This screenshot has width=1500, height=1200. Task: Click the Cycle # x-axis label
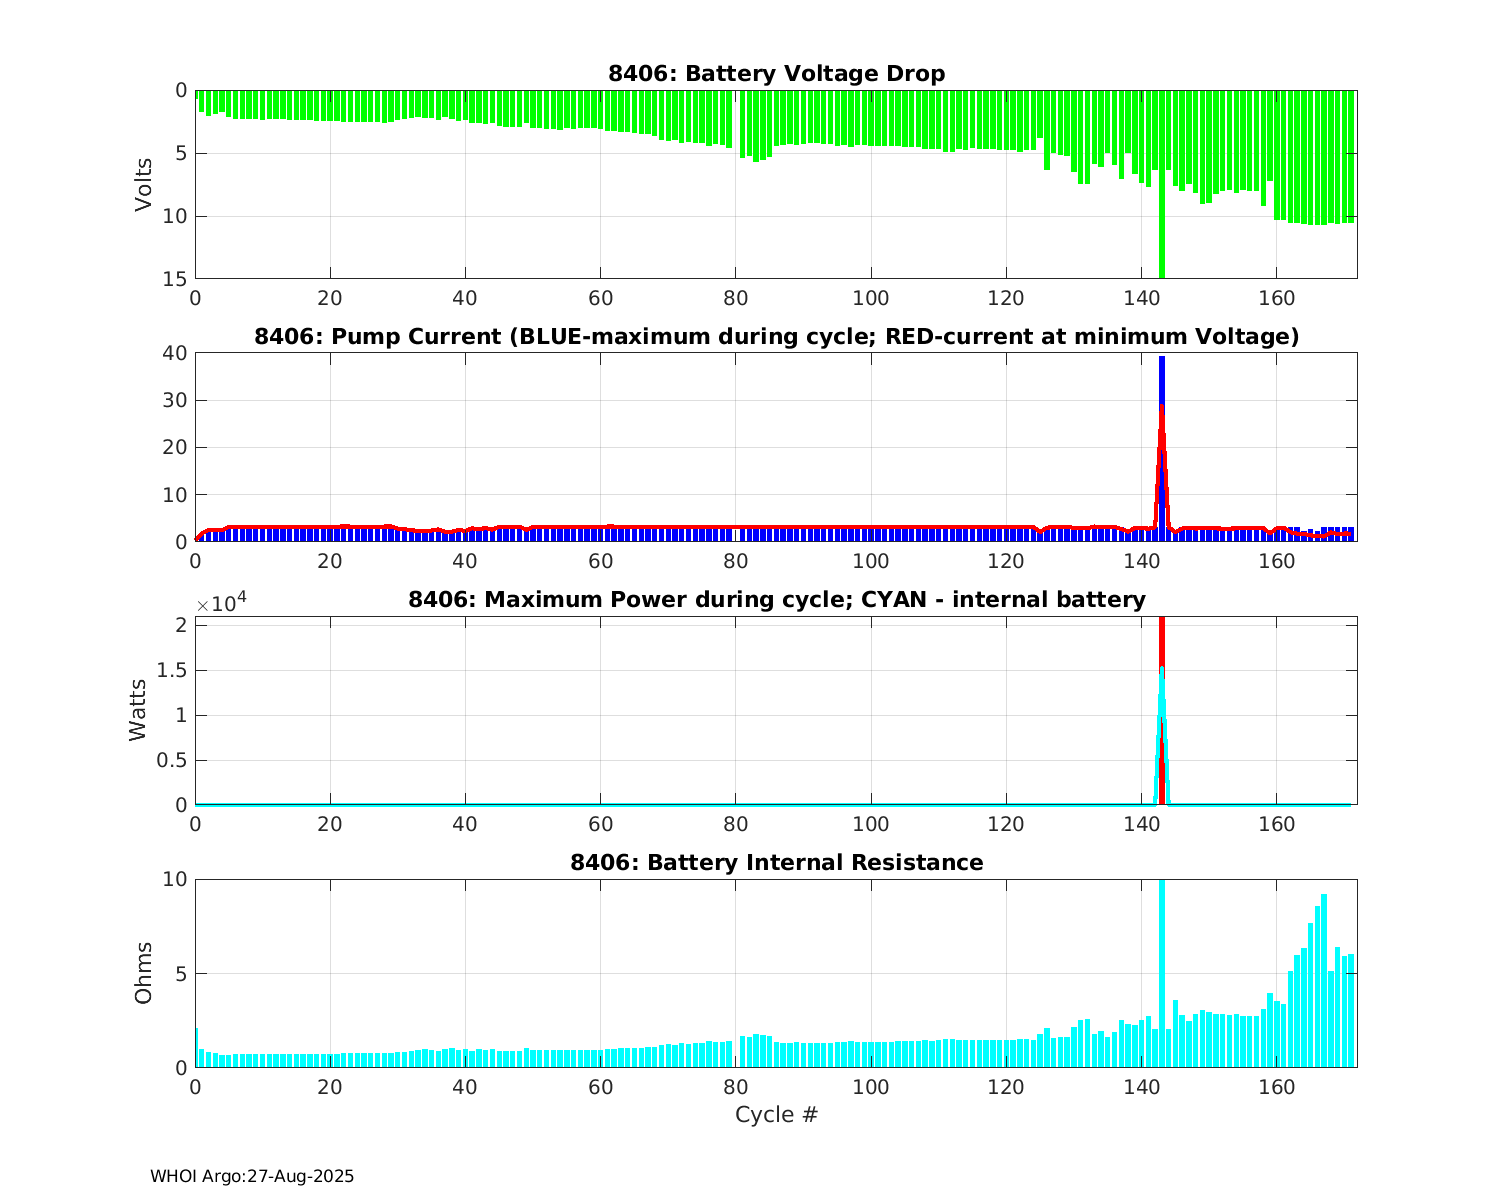pyautogui.click(x=776, y=1115)
